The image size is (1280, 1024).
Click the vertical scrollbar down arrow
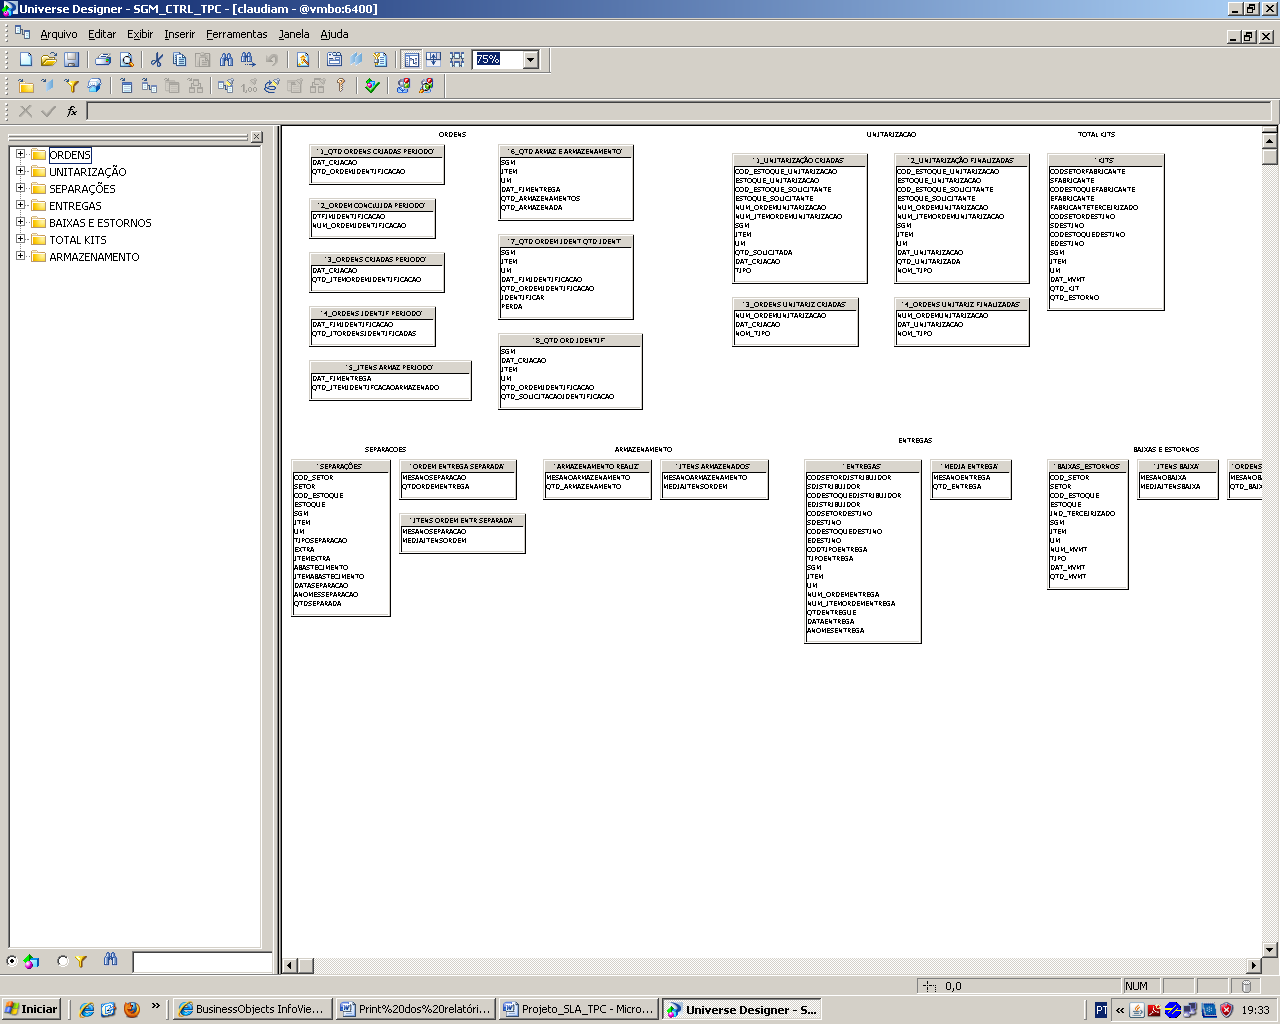click(1270, 949)
